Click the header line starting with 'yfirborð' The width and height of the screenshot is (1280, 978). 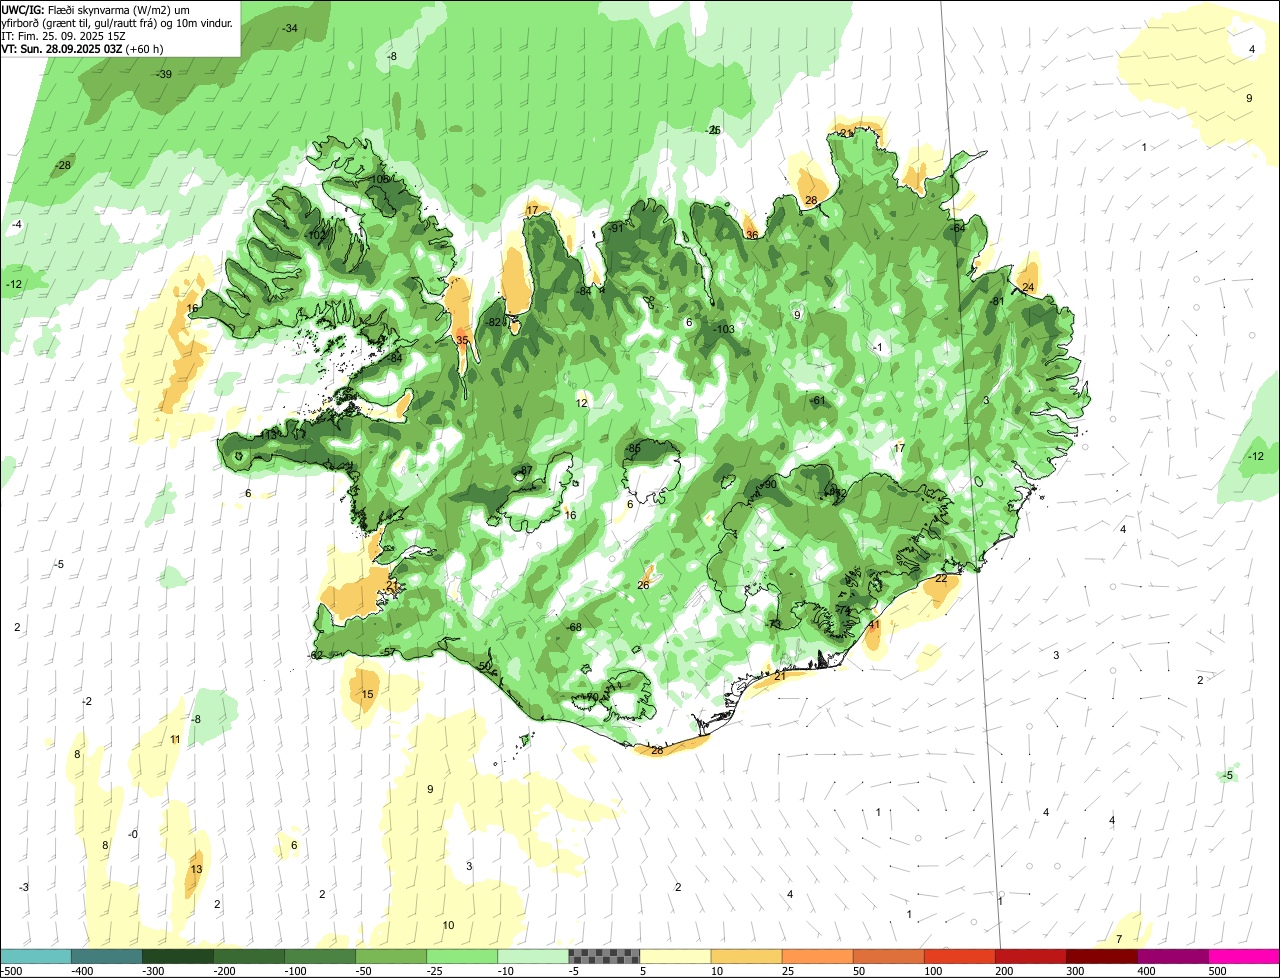pos(118,22)
